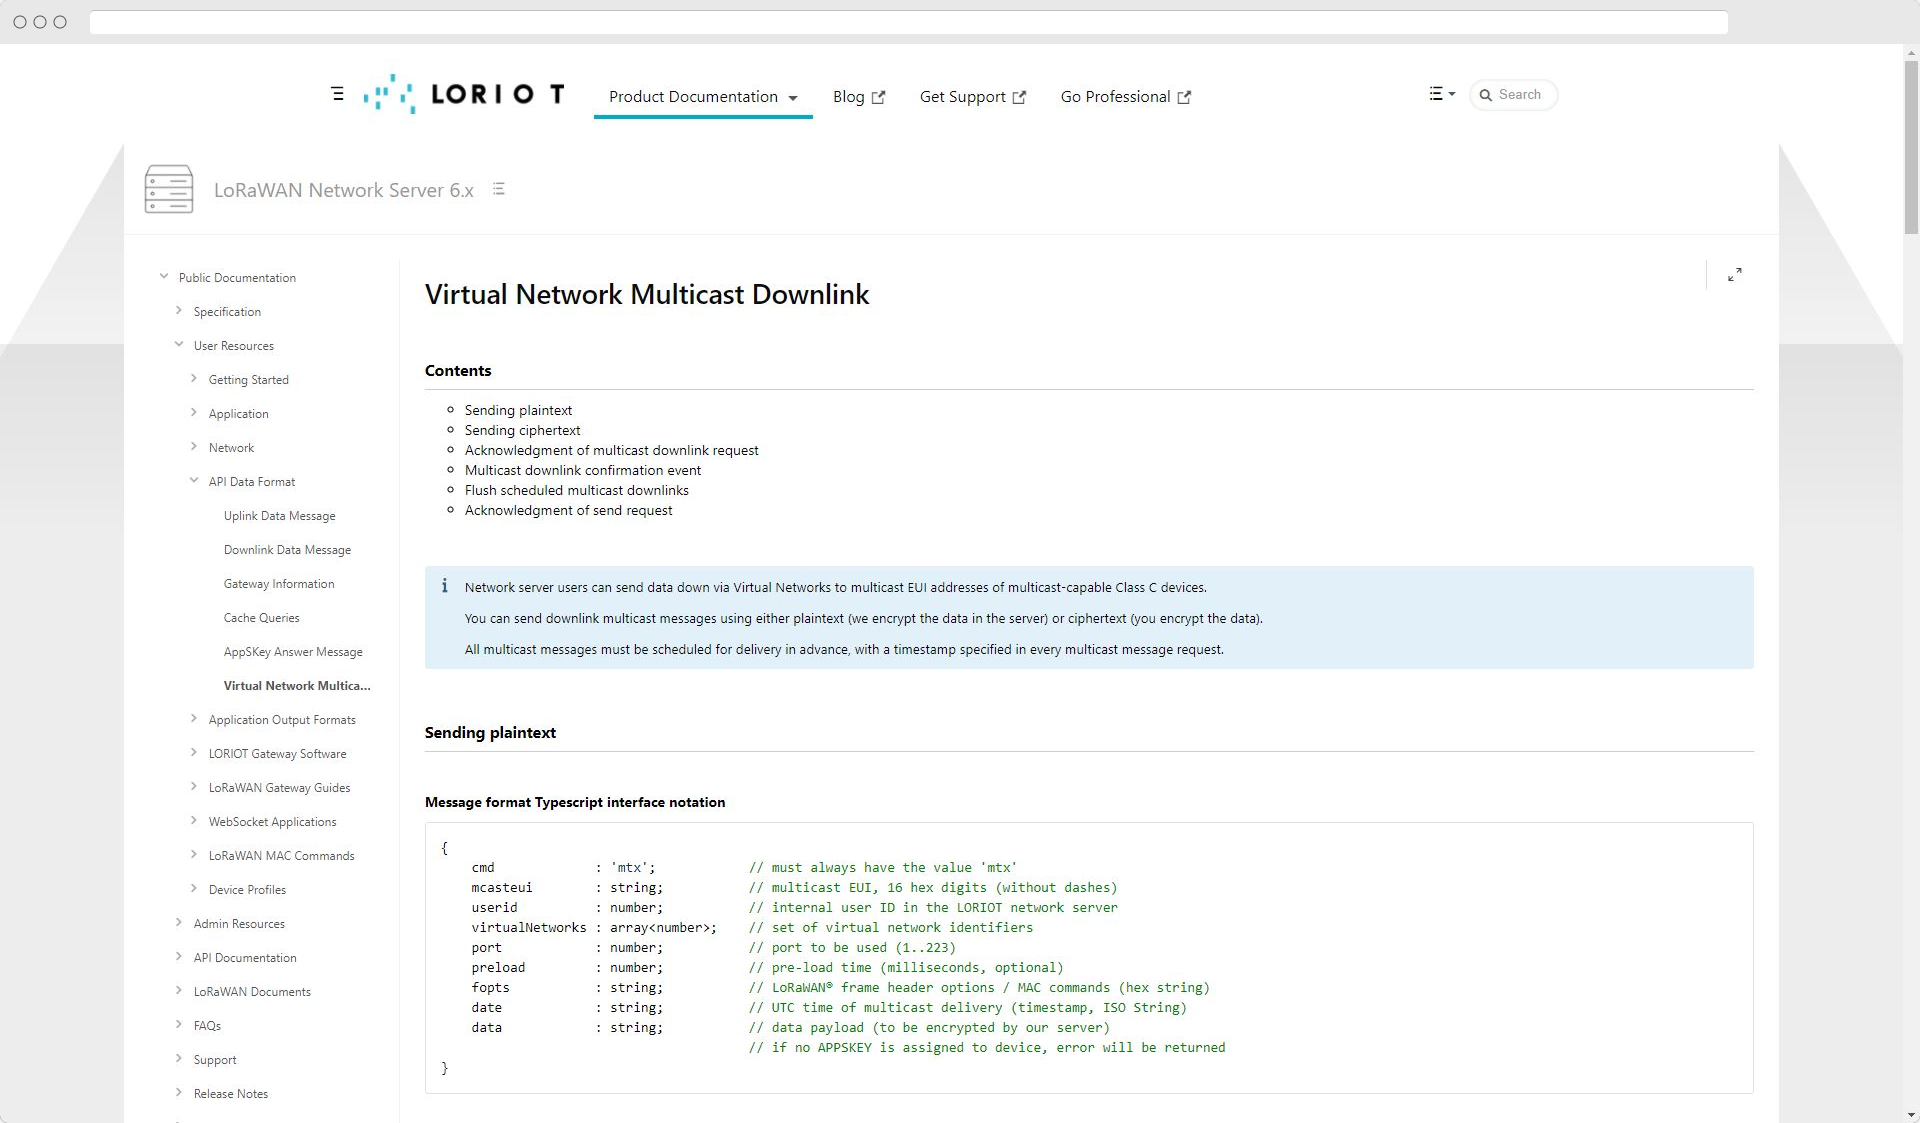Click the magnifier icon in the search box

1486,95
